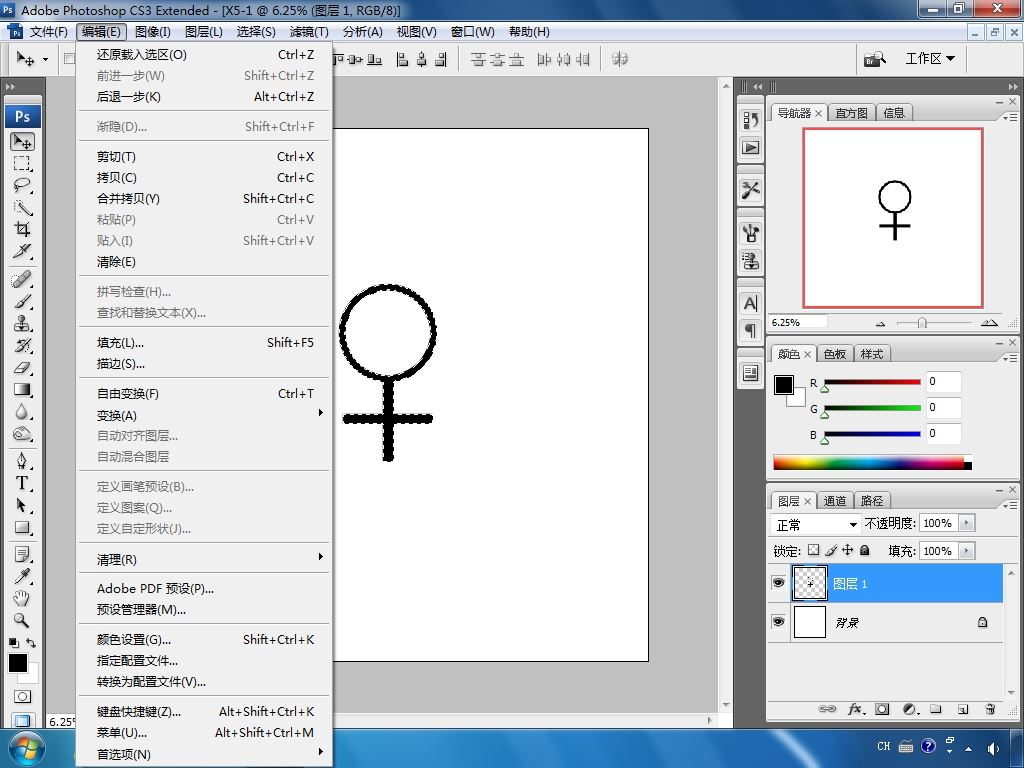Select the Brush tool
Image resolution: width=1024 pixels, height=768 pixels.
tap(22, 302)
